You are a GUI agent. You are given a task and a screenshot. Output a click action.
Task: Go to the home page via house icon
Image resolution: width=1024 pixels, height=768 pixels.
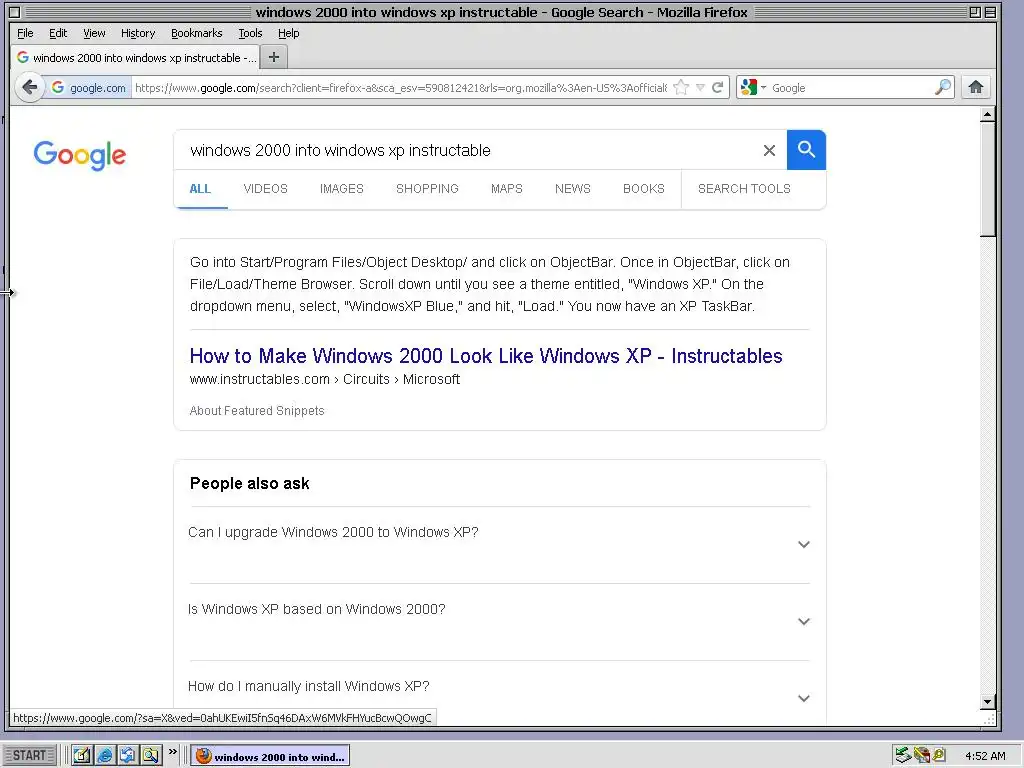(976, 87)
